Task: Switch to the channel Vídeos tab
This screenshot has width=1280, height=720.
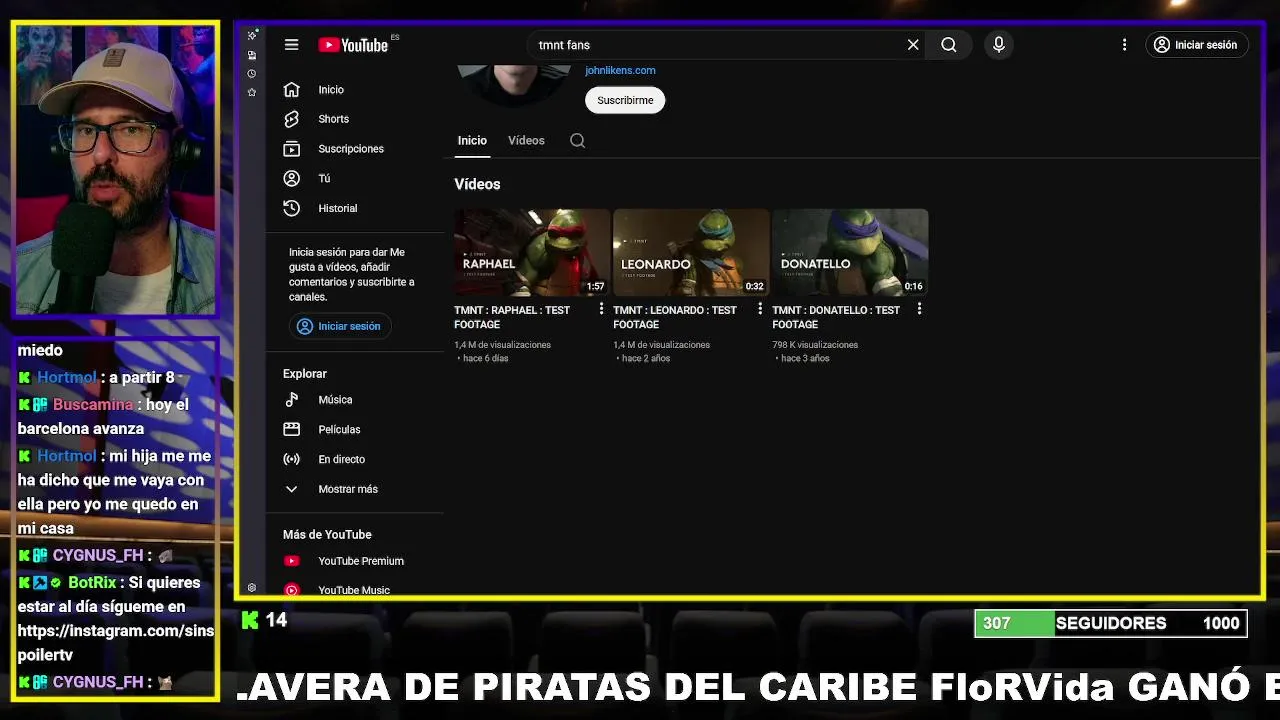Action: 526,141
